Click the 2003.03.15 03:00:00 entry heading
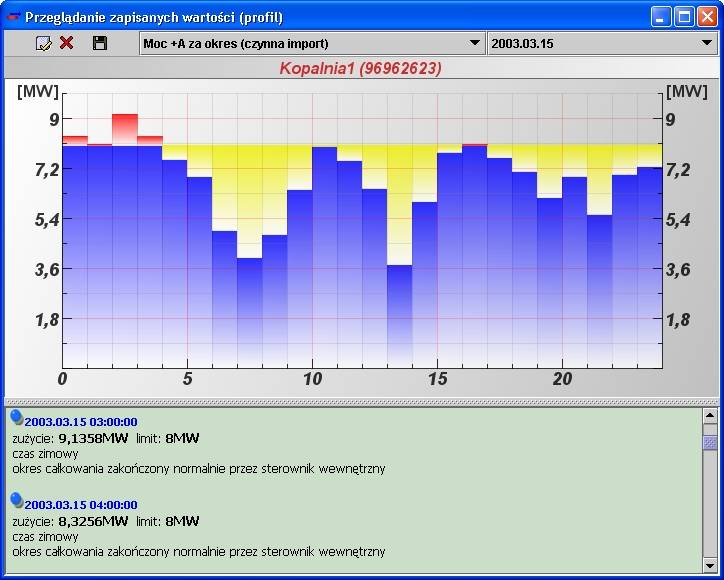The height and width of the screenshot is (580, 724). [81, 422]
